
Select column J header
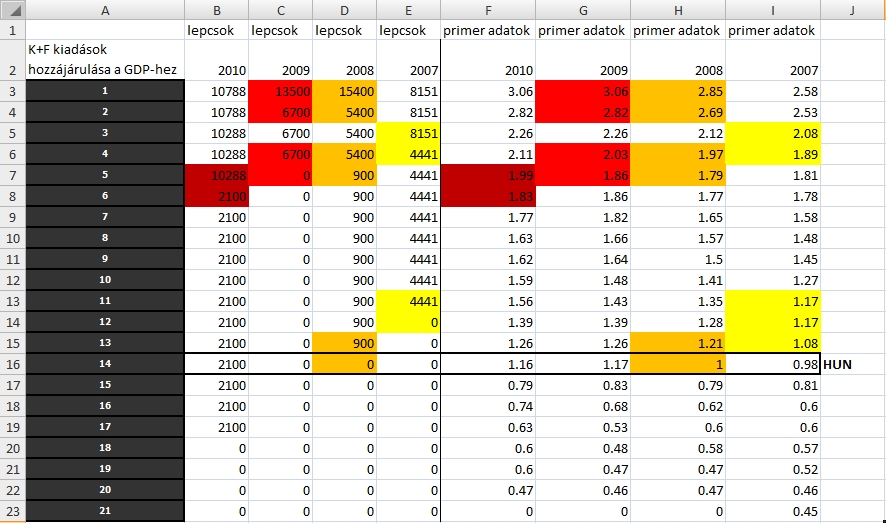pyautogui.click(x=852, y=9)
